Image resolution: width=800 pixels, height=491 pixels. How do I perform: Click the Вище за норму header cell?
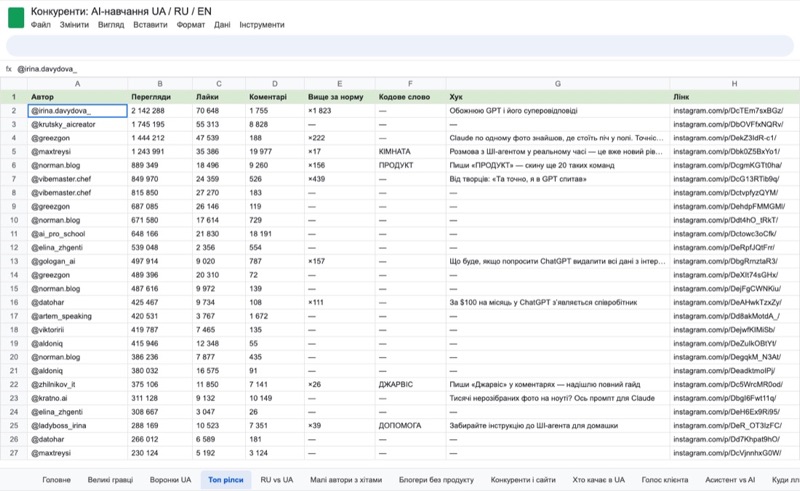(340, 97)
